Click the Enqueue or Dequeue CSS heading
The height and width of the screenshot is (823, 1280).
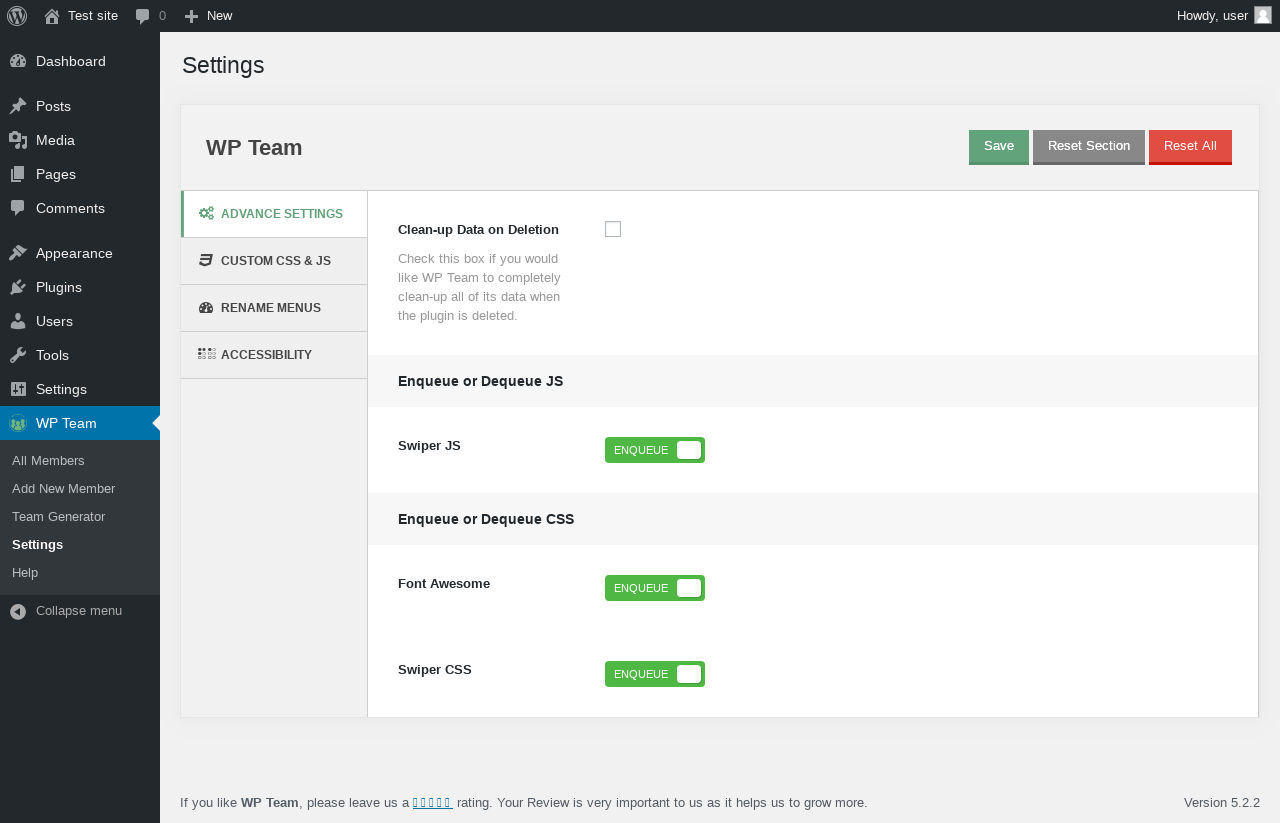[x=486, y=519]
